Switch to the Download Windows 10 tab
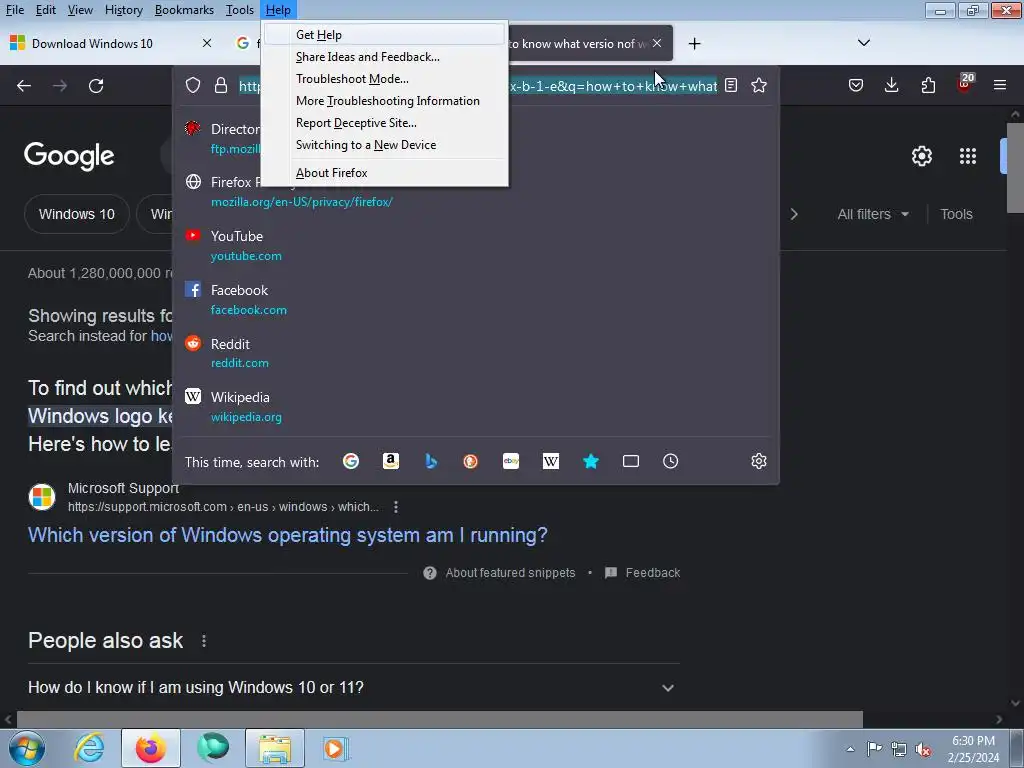Image resolution: width=1024 pixels, height=768 pixels. pyautogui.click(x=112, y=44)
